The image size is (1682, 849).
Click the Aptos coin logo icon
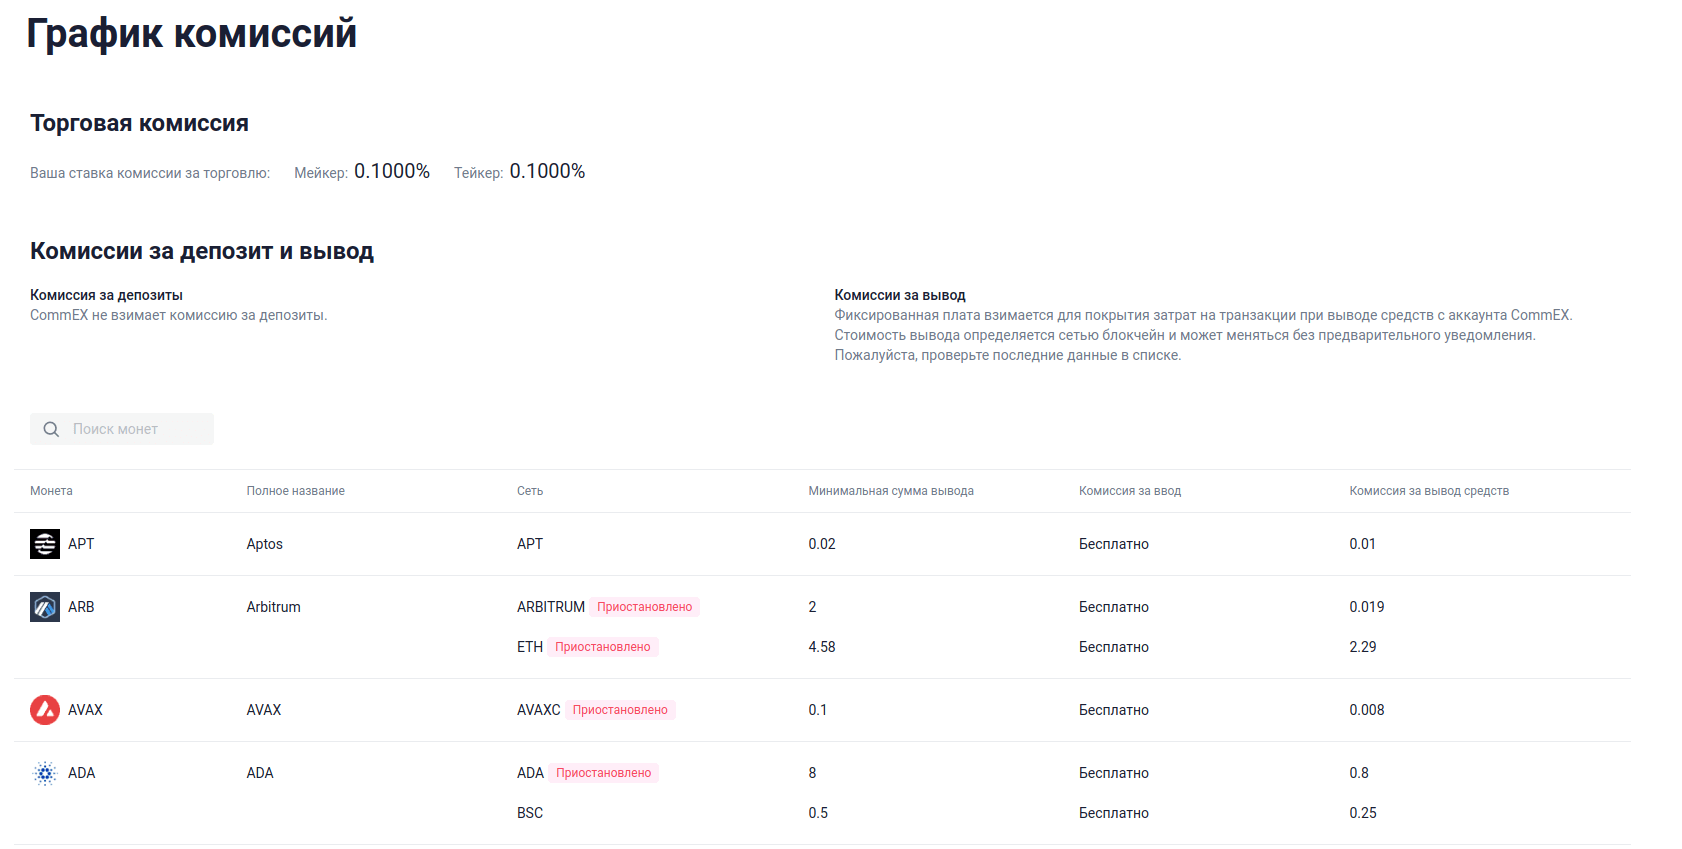click(45, 544)
